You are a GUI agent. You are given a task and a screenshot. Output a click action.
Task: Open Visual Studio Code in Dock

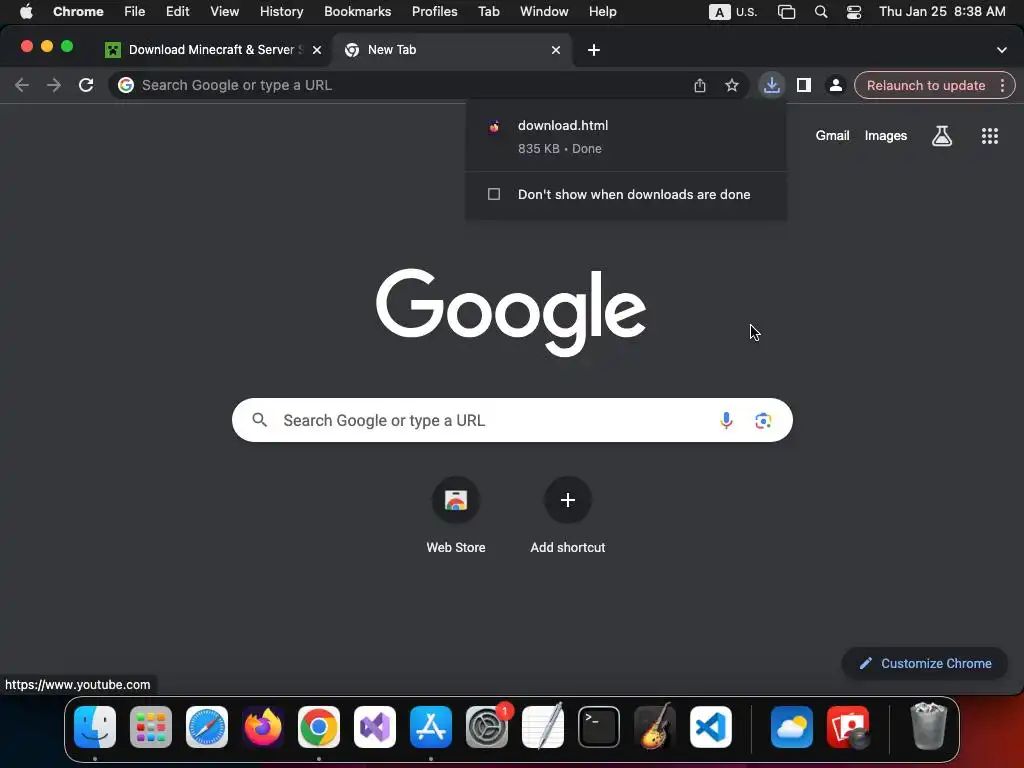point(711,727)
